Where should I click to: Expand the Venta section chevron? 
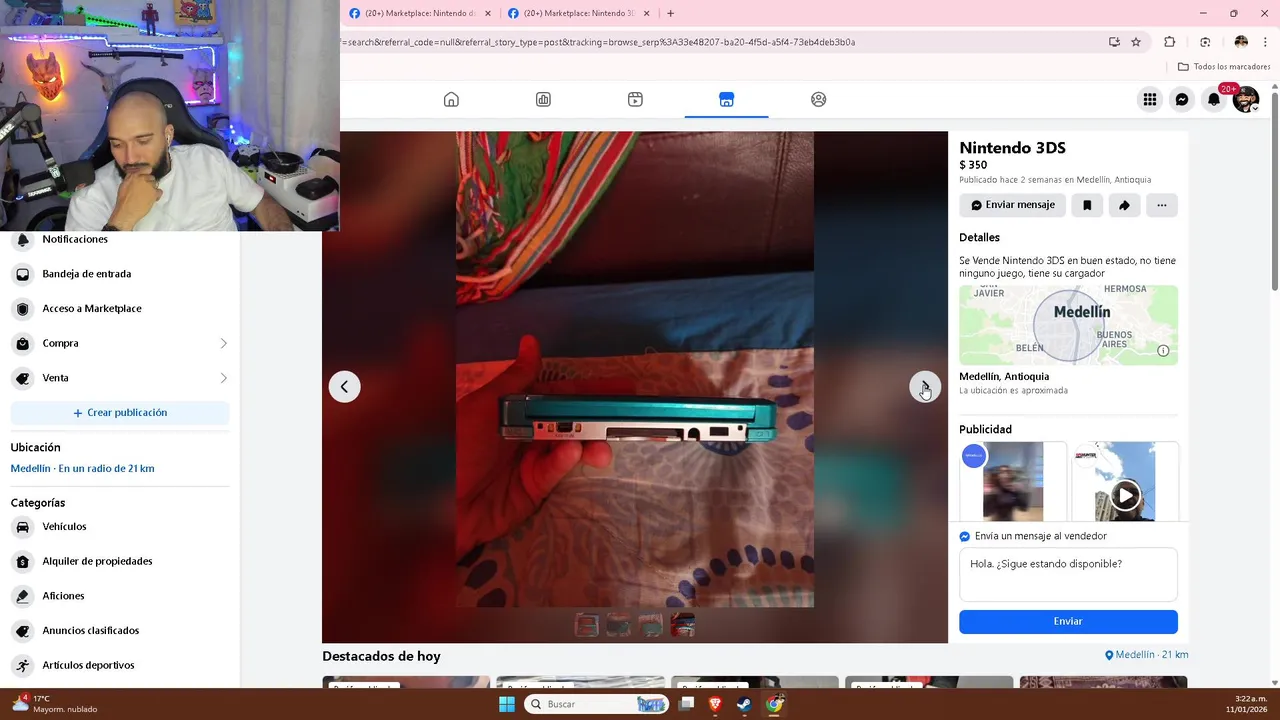pyautogui.click(x=223, y=378)
